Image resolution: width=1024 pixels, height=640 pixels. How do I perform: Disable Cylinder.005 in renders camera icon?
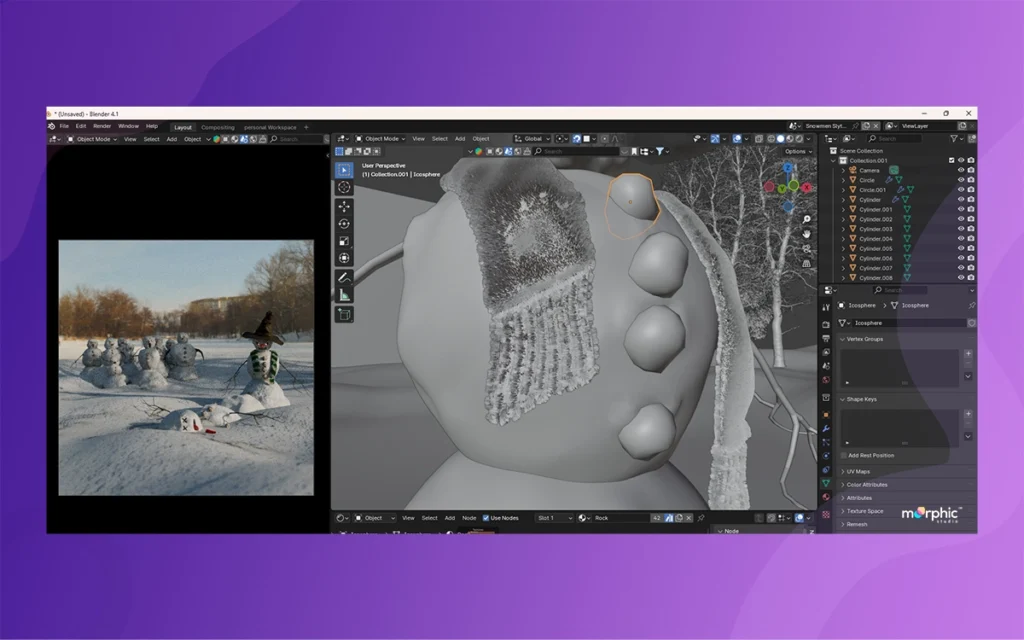pos(971,248)
